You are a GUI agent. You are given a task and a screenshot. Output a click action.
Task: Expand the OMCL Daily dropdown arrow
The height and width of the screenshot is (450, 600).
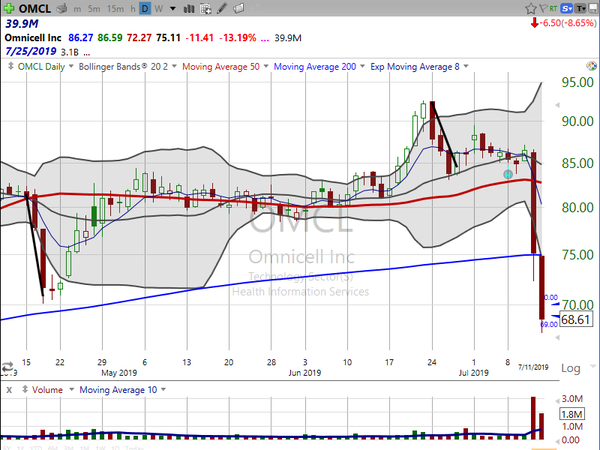[71, 67]
